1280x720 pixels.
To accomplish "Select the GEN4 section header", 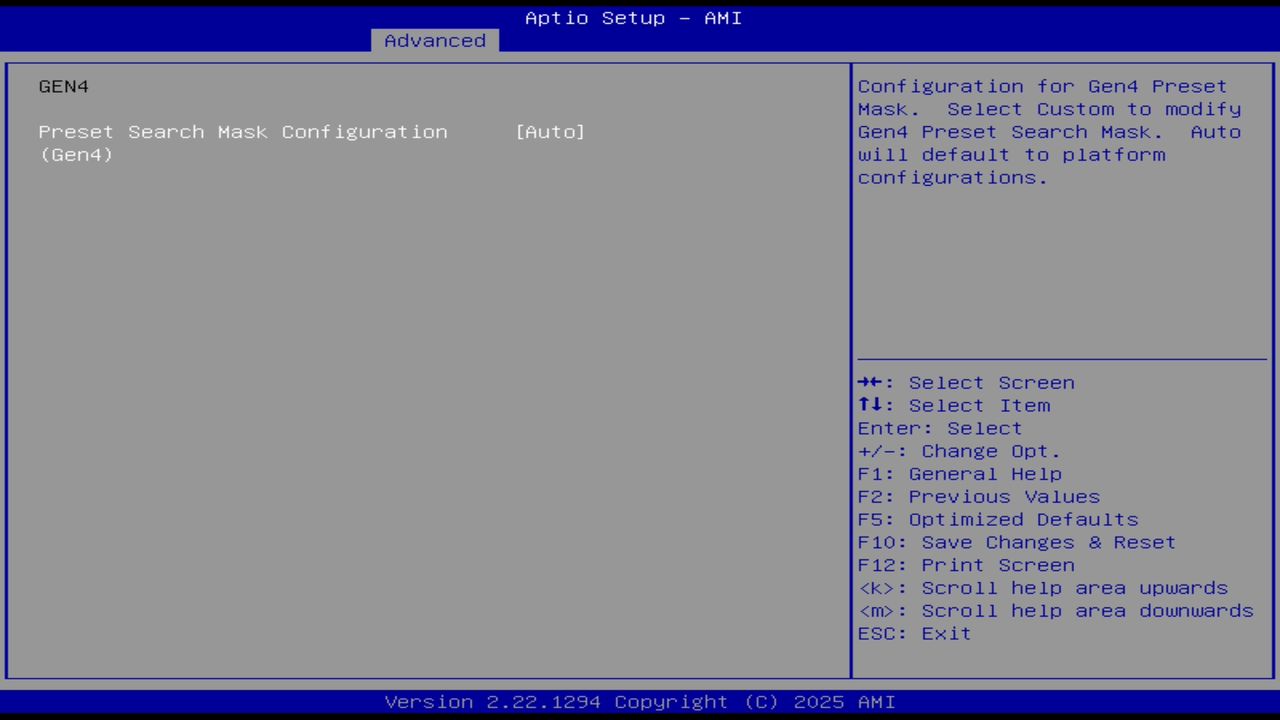I will coord(63,86).
